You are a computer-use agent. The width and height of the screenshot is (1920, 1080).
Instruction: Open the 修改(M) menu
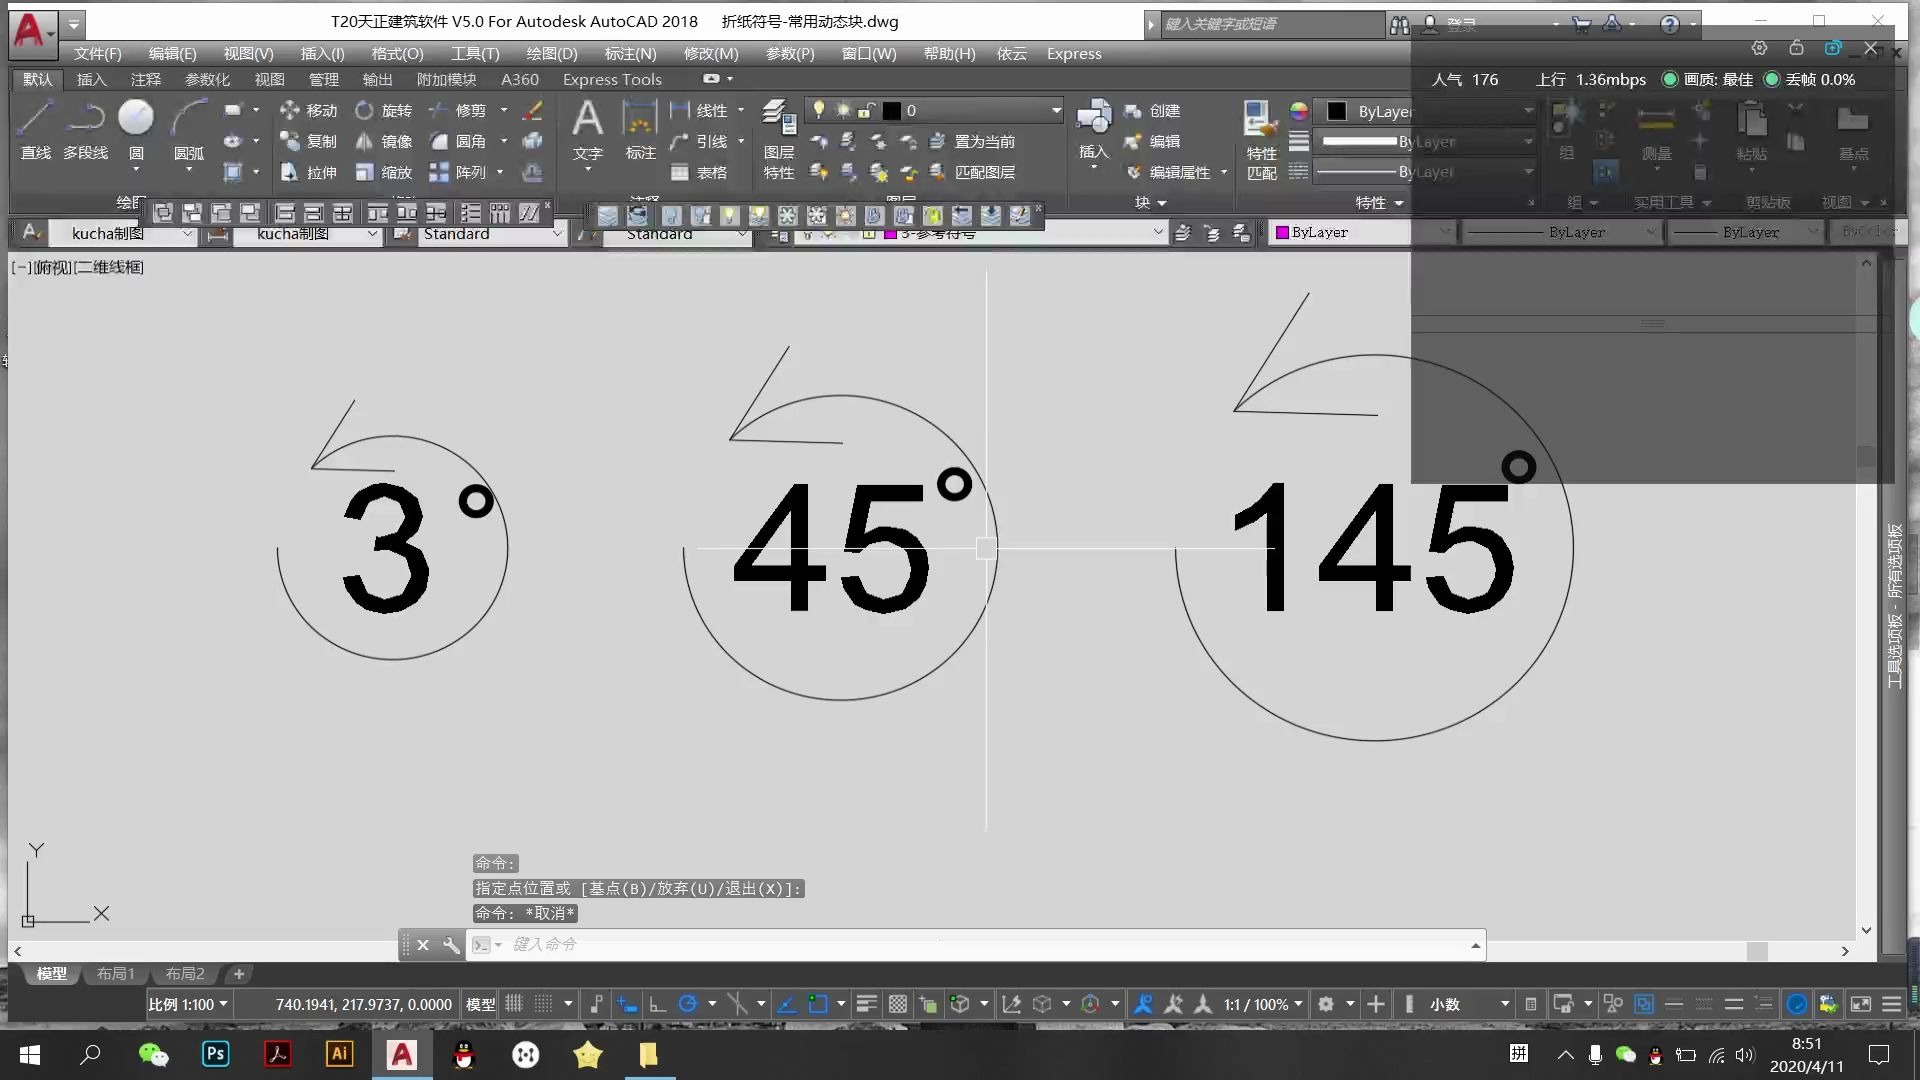pyautogui.click(x=710, y=53)
